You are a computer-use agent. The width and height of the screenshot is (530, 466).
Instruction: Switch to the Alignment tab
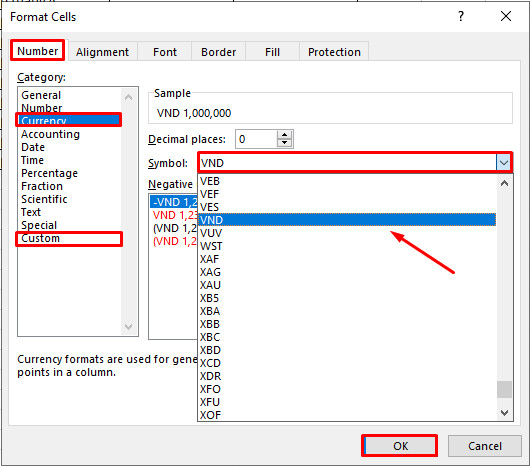point(103,52)
